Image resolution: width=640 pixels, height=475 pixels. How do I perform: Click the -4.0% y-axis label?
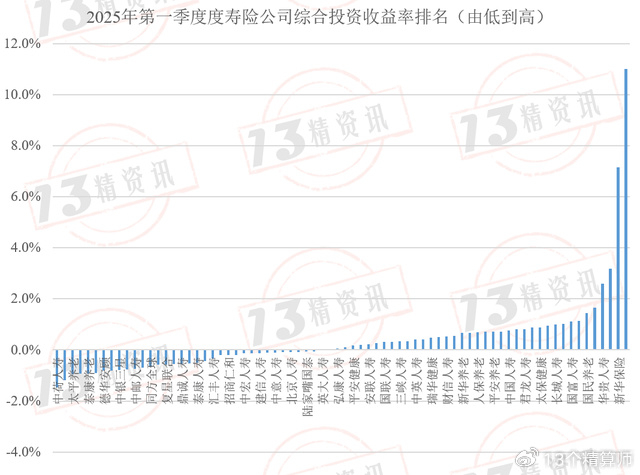point(23,452)
